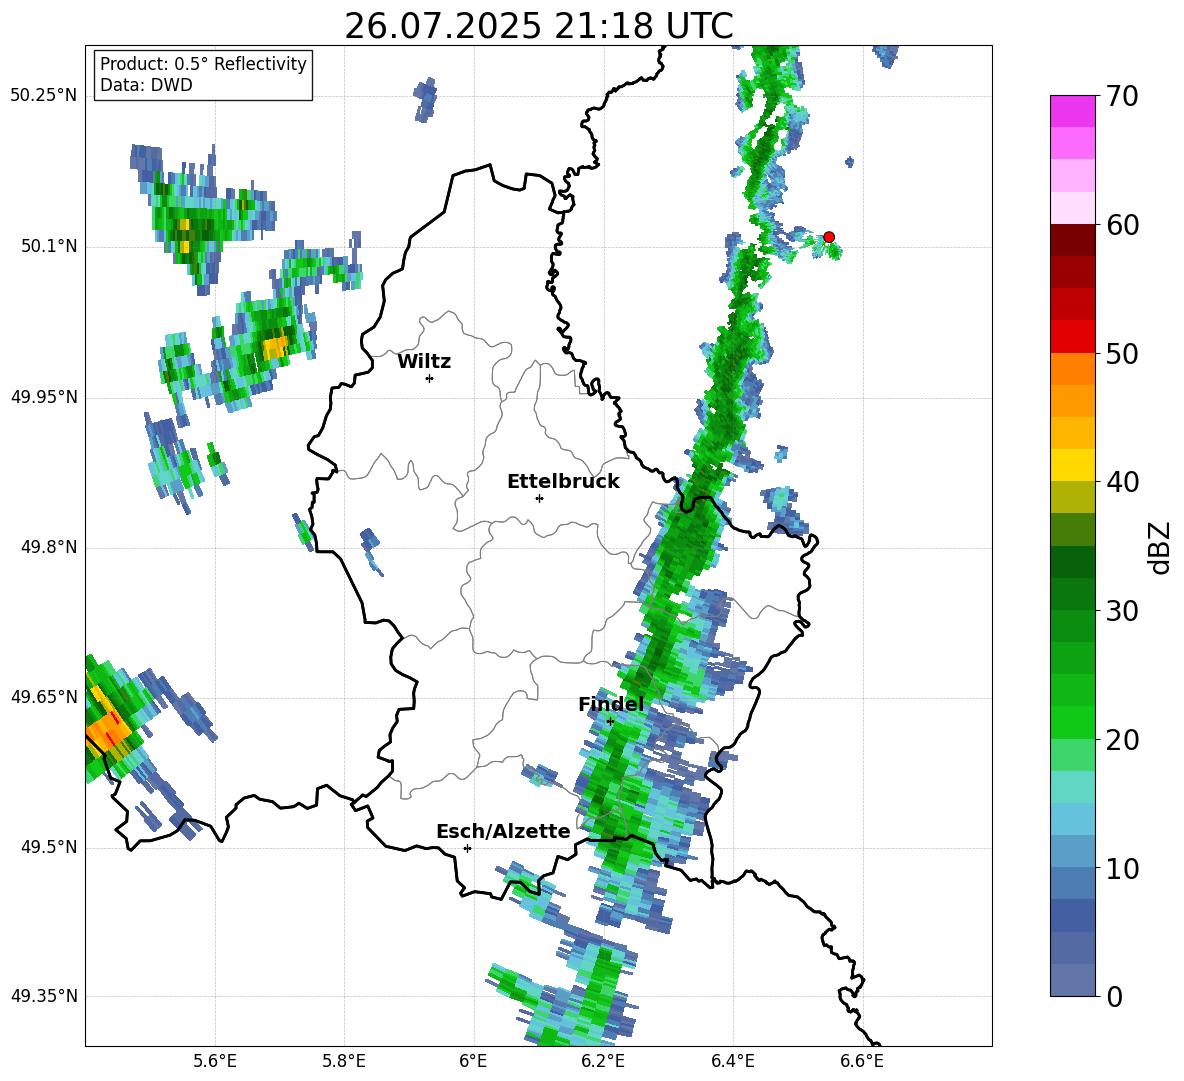This screenshot has height=1081, width=1184.
Task: Click the 6.4°E longitude label
Action: [x=732, y=1061]
